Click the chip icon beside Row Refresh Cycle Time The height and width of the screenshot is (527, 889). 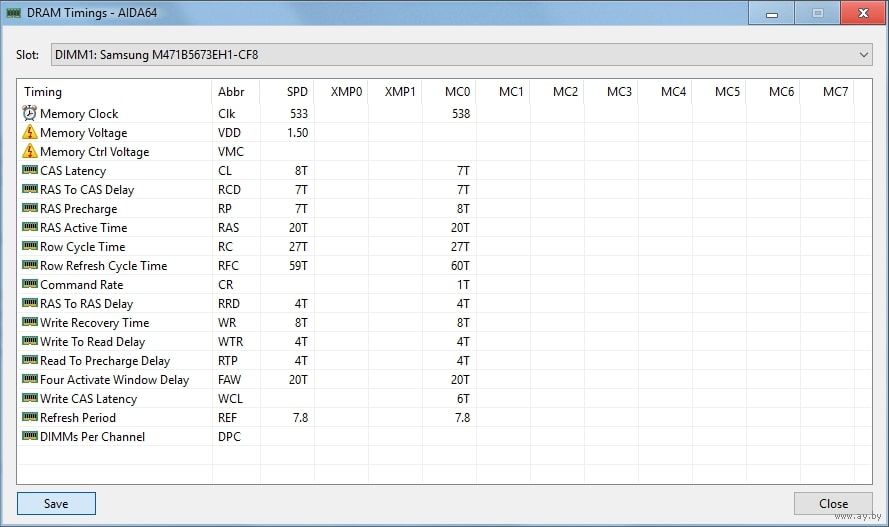29,266
